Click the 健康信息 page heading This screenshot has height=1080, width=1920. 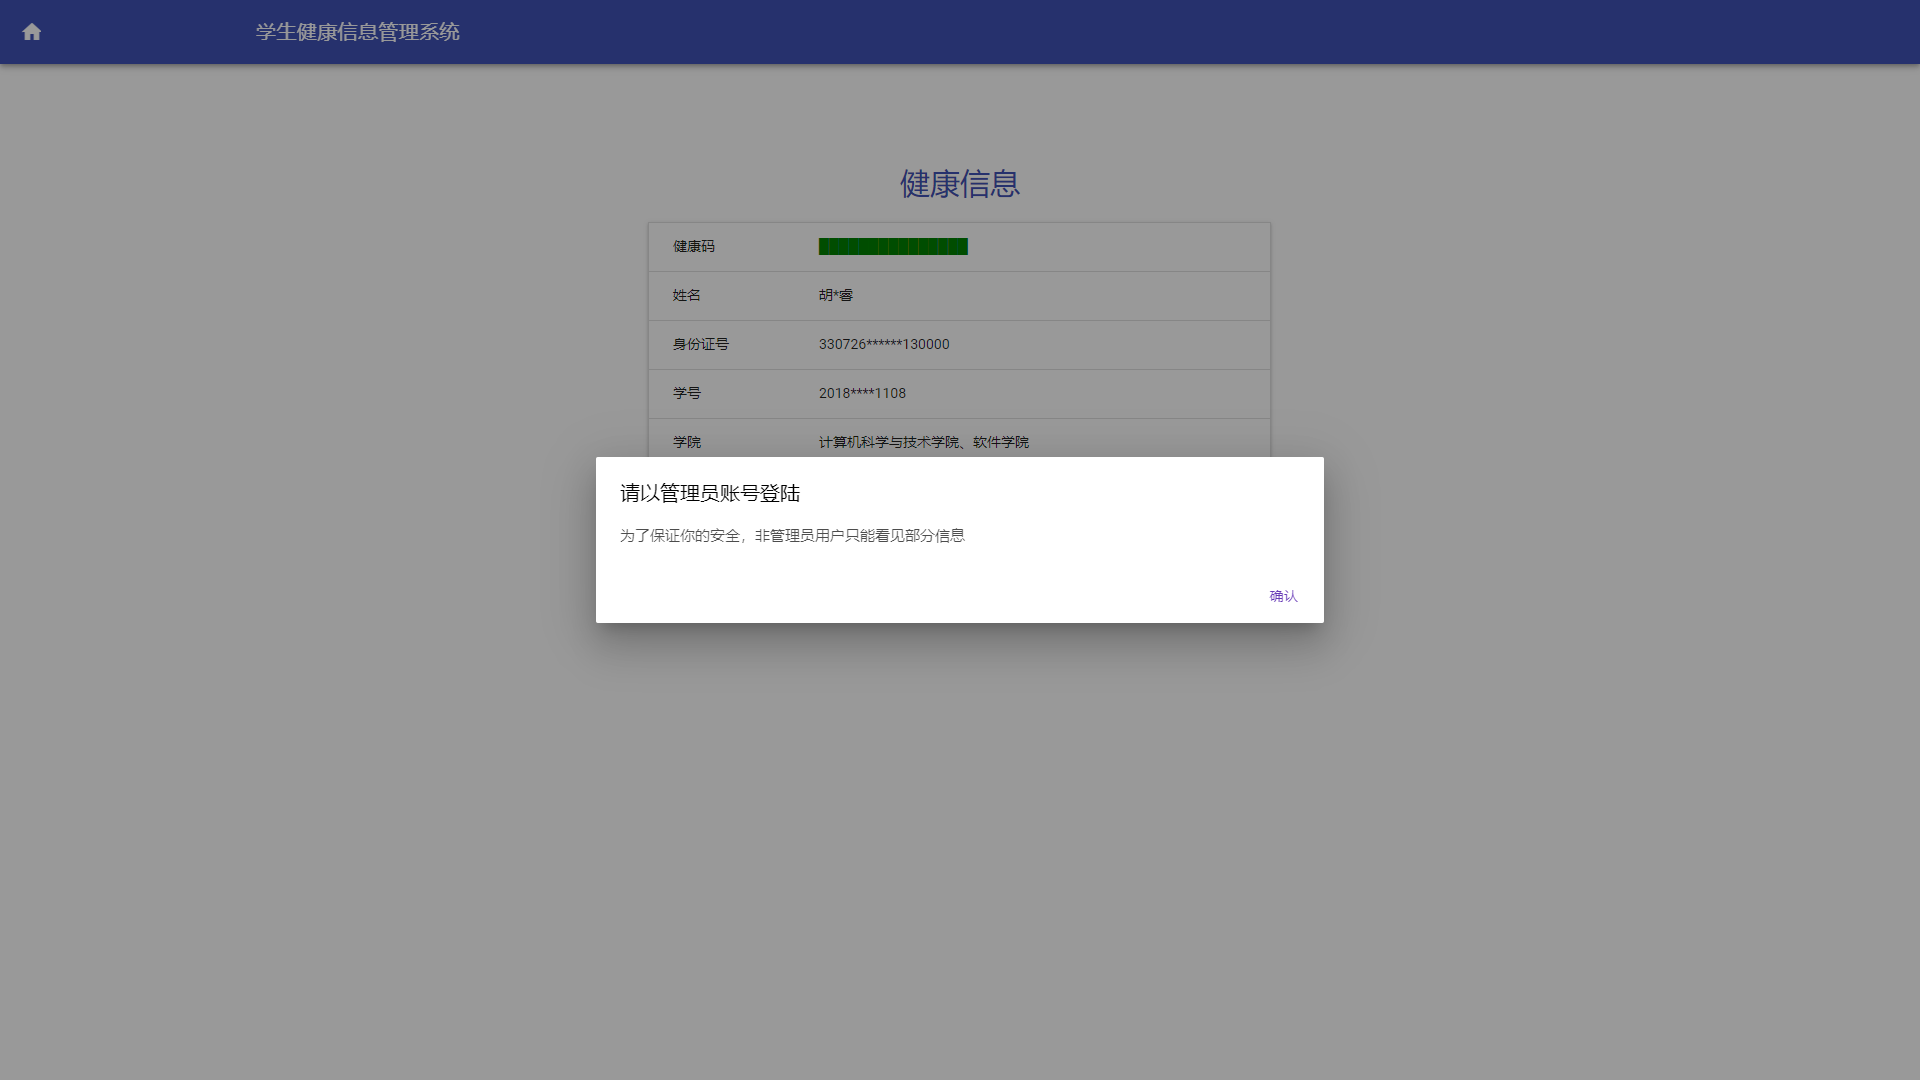click(959, 184)
